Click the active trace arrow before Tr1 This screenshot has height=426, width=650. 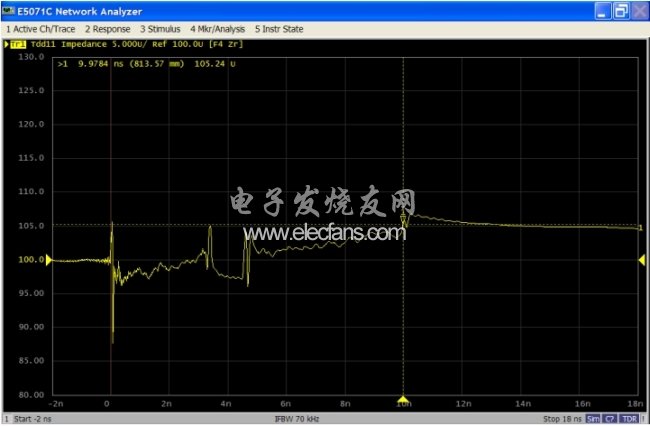pyautogui.click(x=7, y=44)
